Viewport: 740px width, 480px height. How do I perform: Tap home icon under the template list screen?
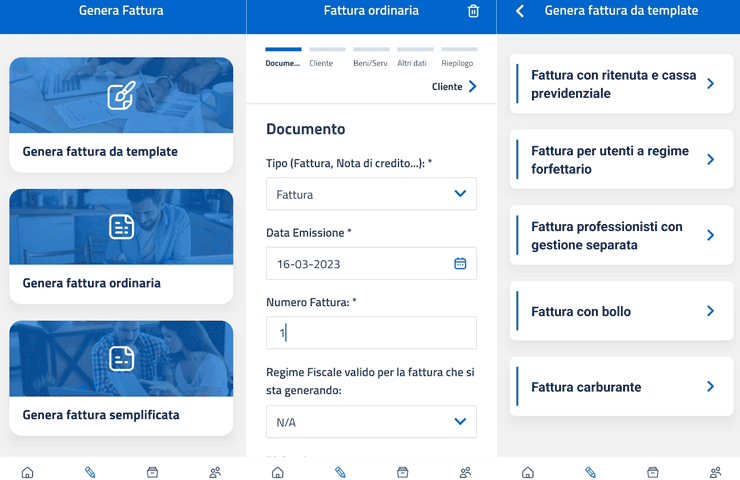pos(527,472)
